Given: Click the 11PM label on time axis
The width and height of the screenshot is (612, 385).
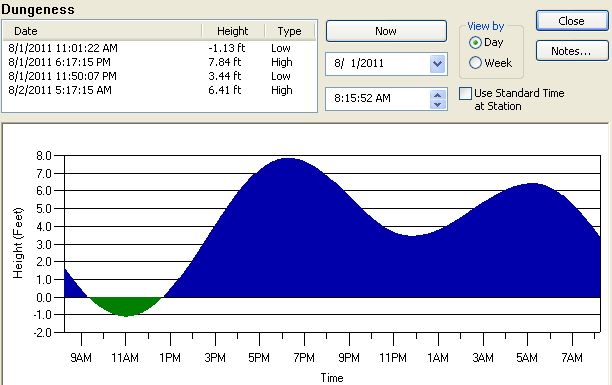Looking at the screenshot, I should 393,358.
